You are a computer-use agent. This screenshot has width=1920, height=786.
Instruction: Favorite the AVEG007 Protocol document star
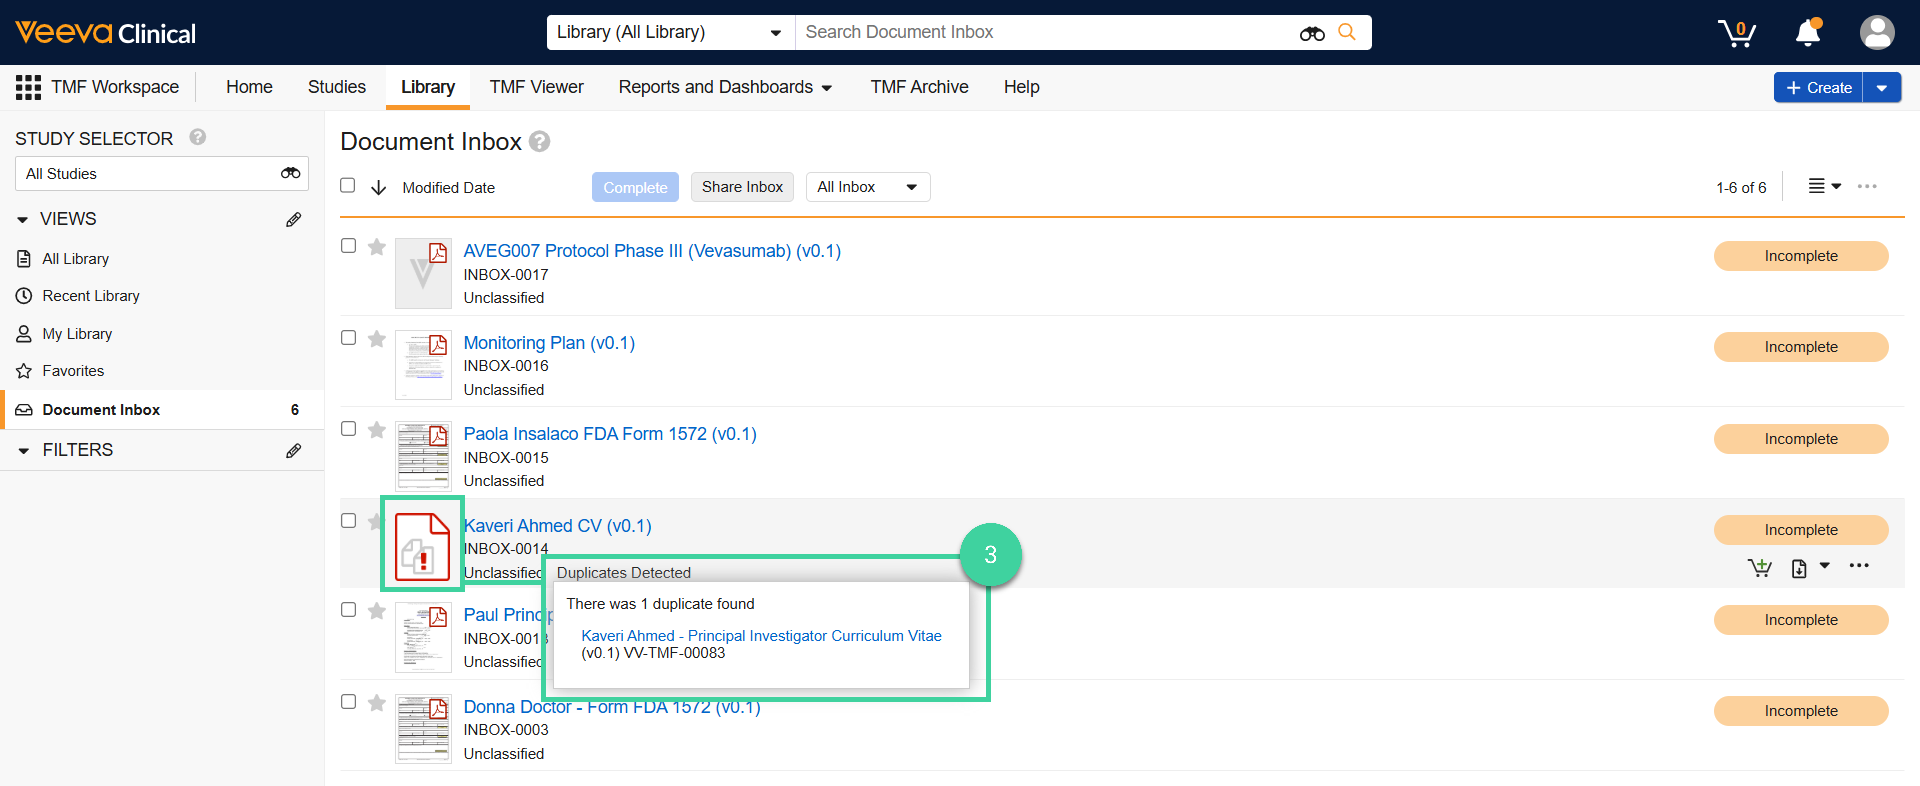[x=377, y=247]
